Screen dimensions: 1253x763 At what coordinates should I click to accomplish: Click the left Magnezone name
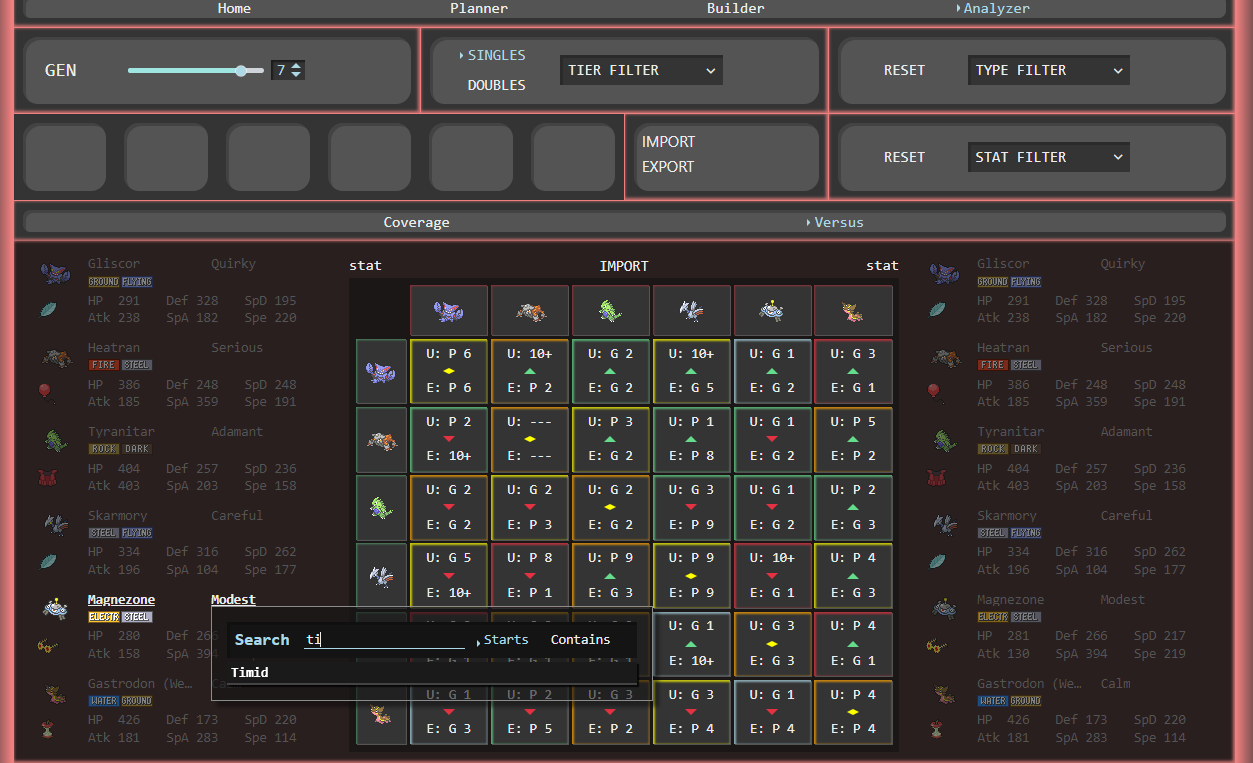121,600
